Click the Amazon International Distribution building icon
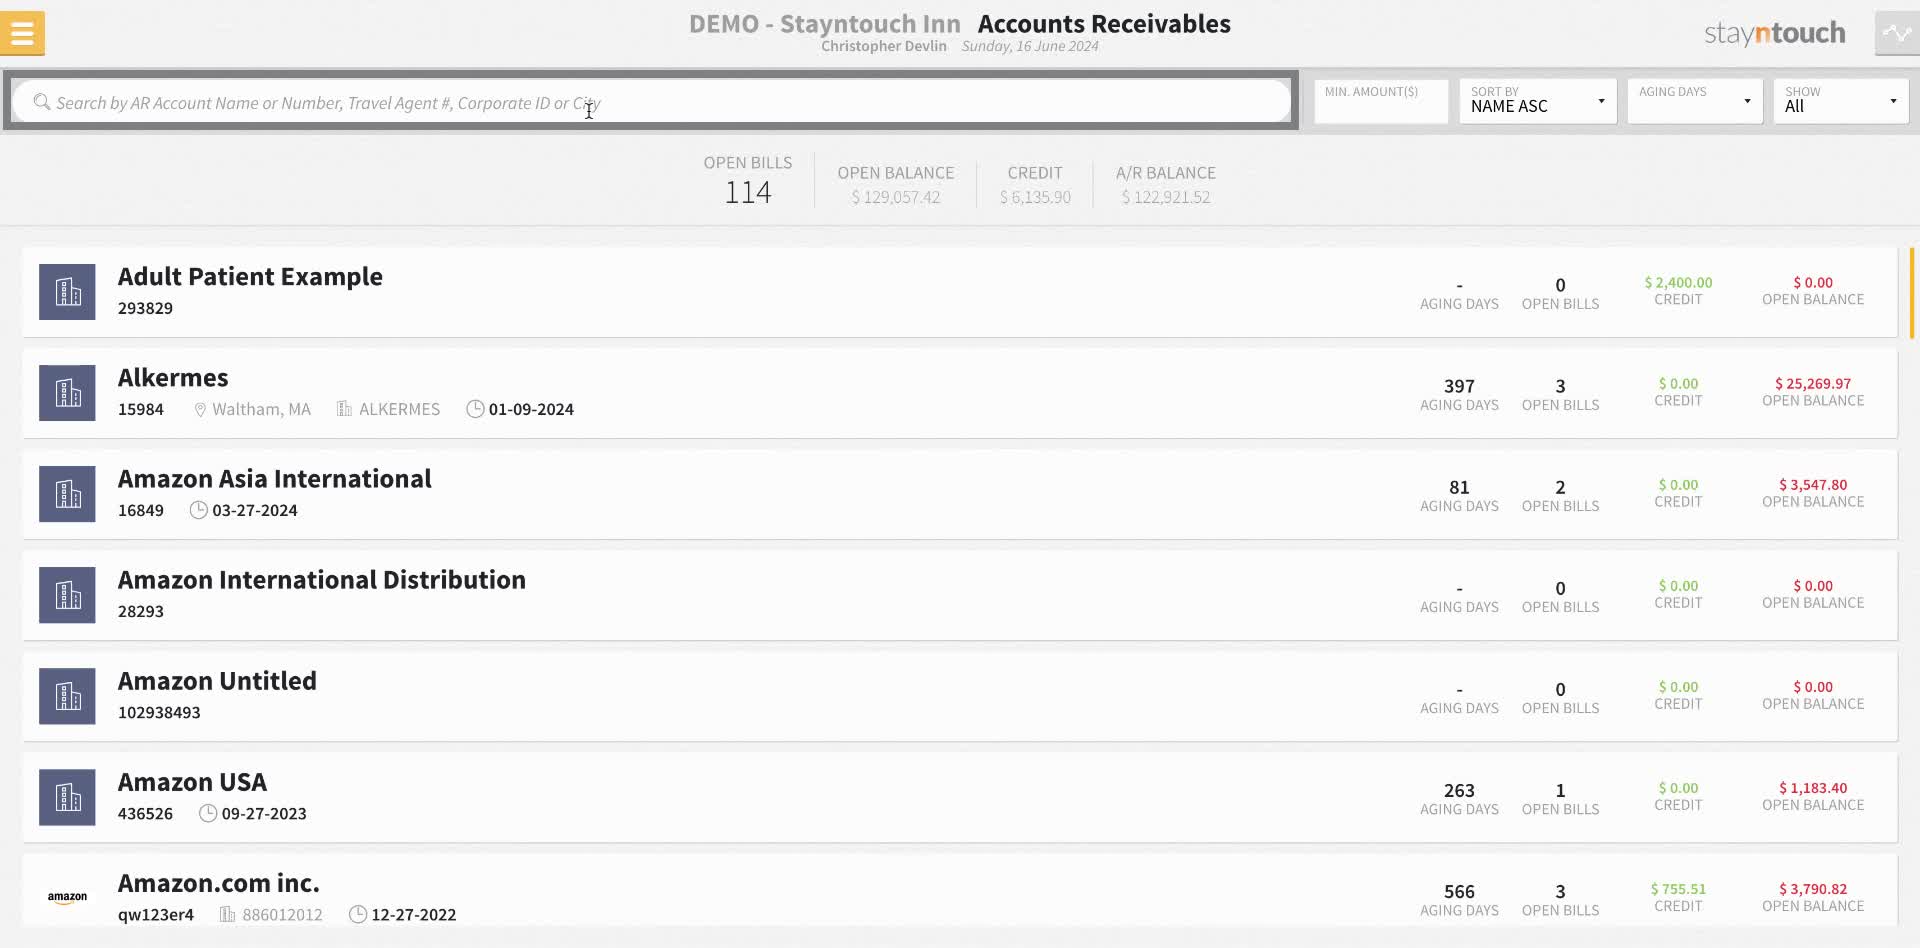This screenshot has width=1920, height=948. click(x=67, y=595)
